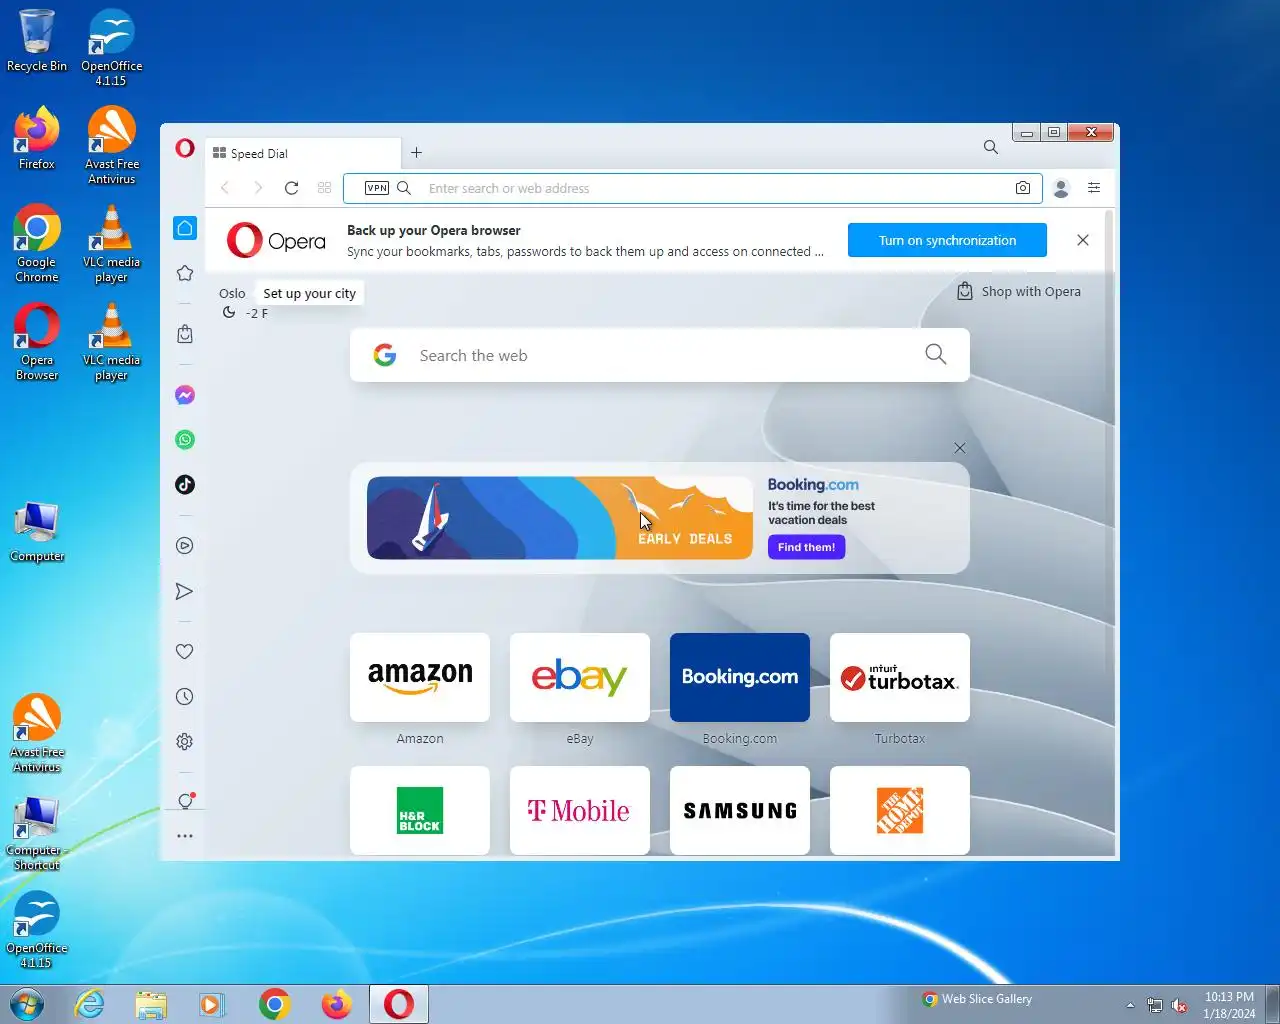This screenshot has height=1024, width=1280.
Task: Open Easy Setup settings icon
Action: point(1094,188)
